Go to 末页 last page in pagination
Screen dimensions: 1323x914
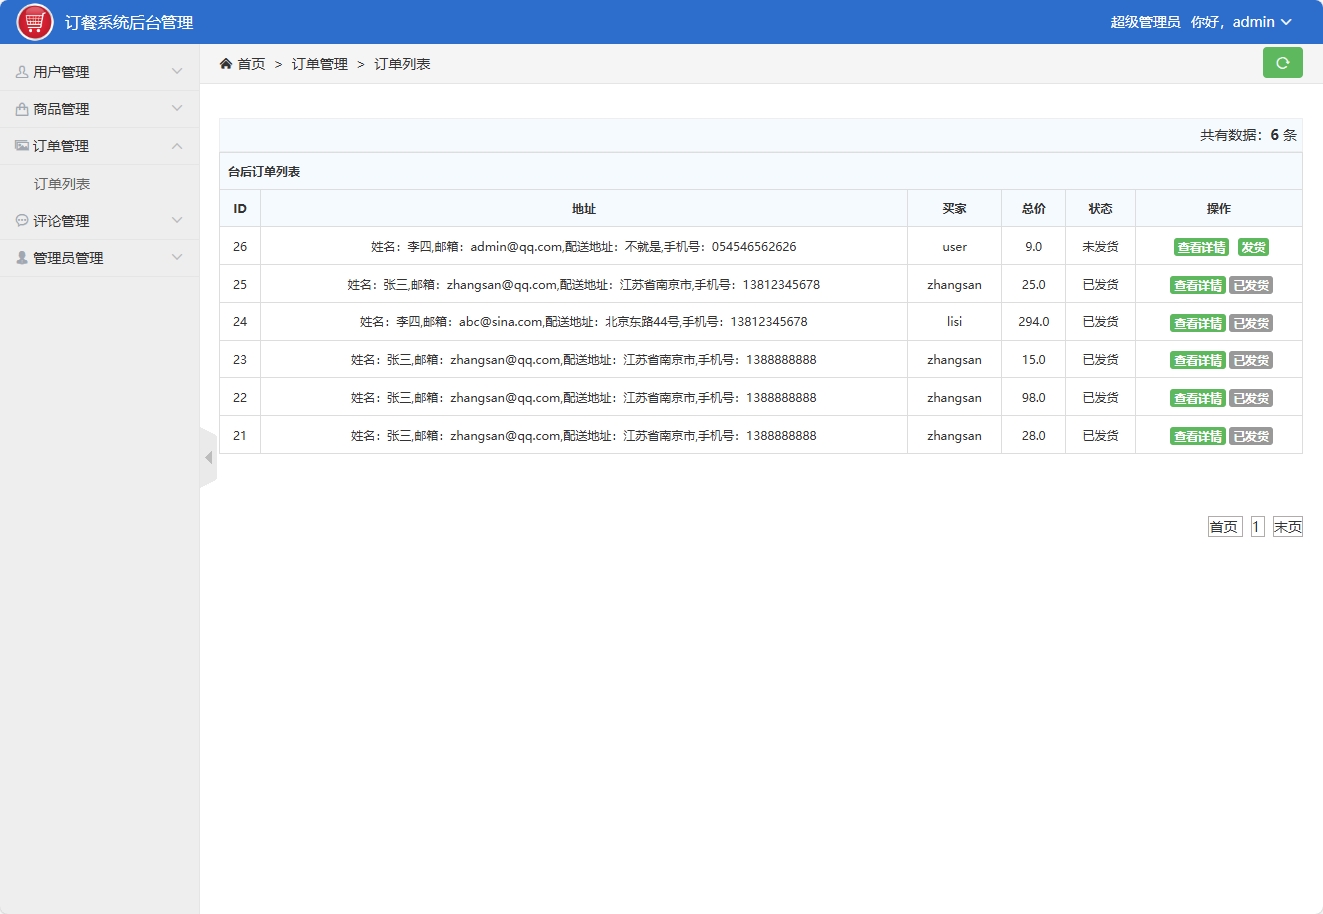tap(1288, 525)
